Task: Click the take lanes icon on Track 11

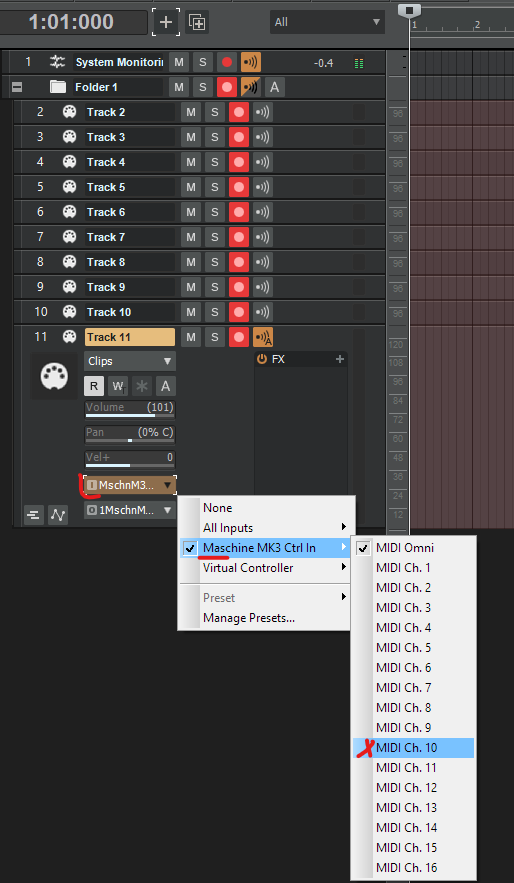Action: [34, 514]
